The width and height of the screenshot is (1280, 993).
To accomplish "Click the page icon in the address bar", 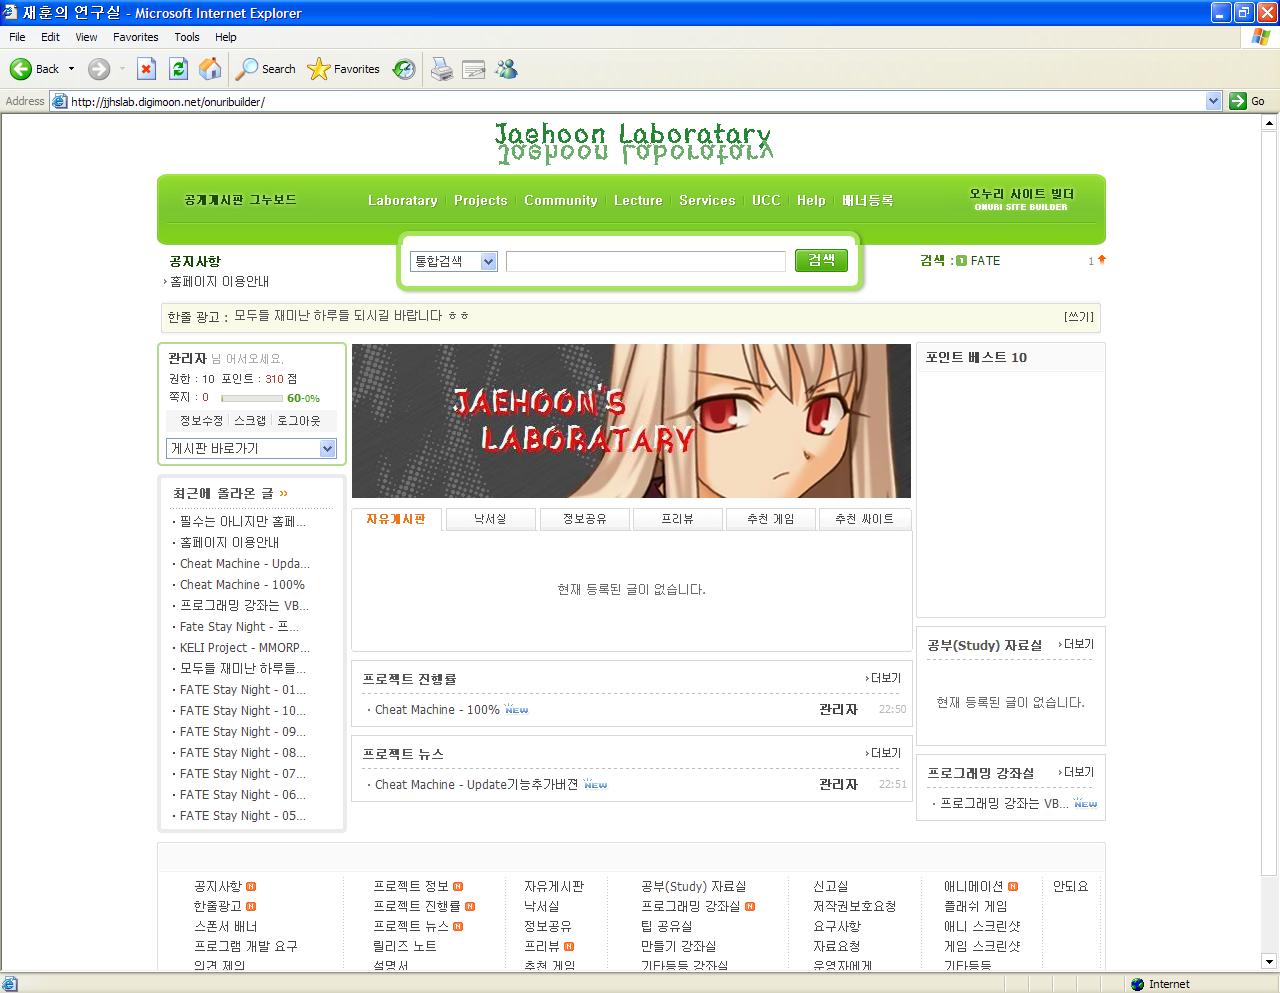I will (59, 101).
